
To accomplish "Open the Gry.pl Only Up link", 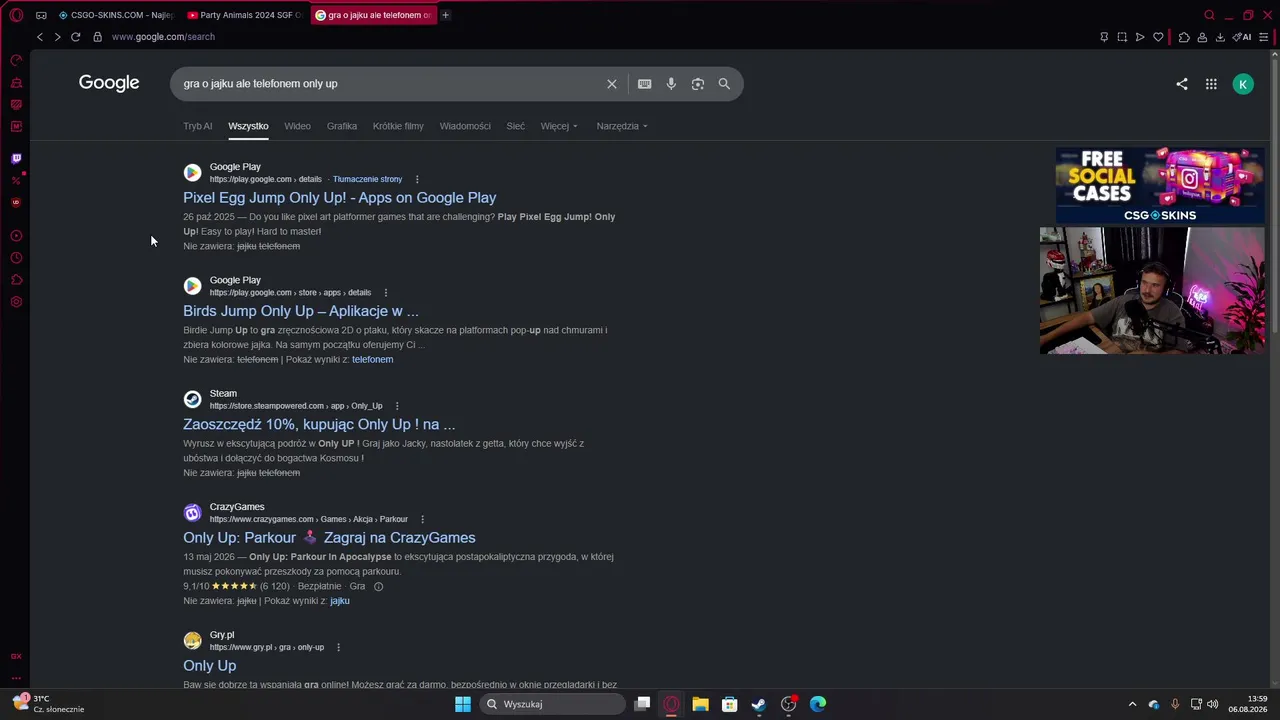I will click(210, 666).
